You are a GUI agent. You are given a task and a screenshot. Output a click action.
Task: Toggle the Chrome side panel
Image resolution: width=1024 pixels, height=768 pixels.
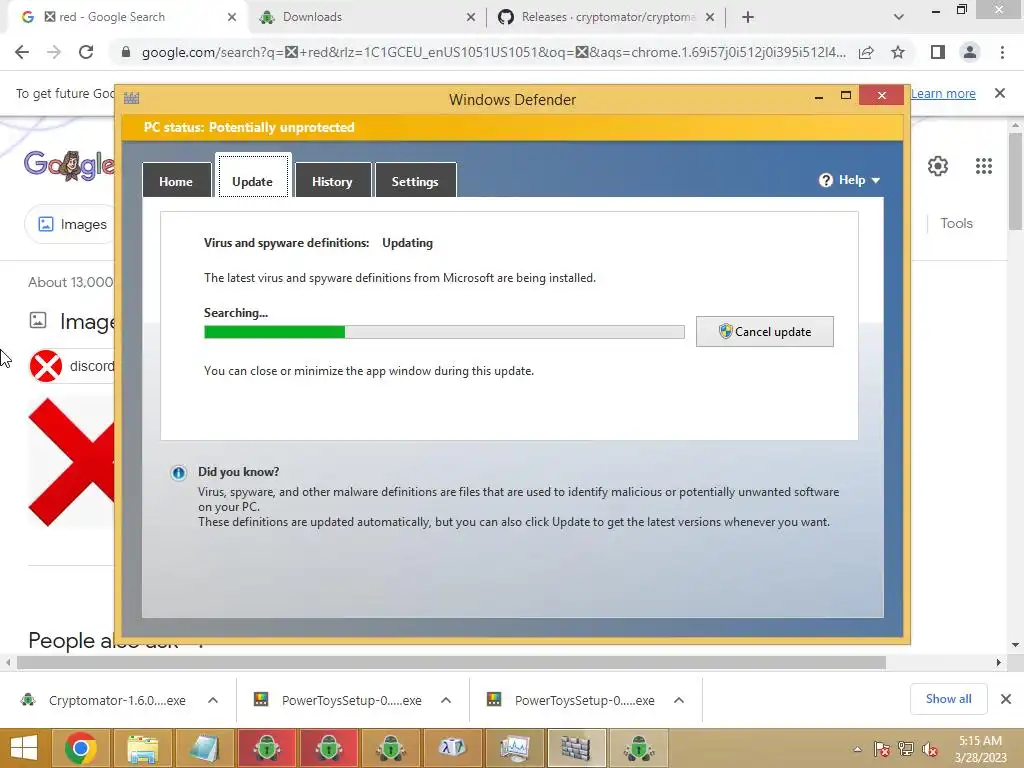point(938,52)
